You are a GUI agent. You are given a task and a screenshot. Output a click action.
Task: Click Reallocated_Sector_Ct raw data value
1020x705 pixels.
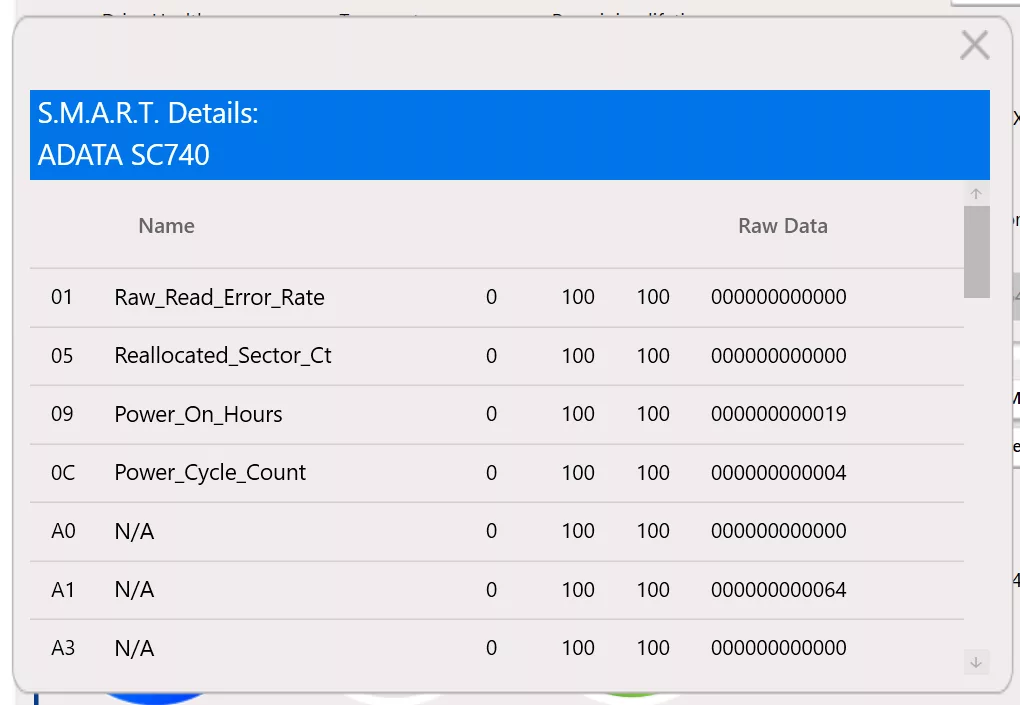pyautogui.click(x=779, y=355)
